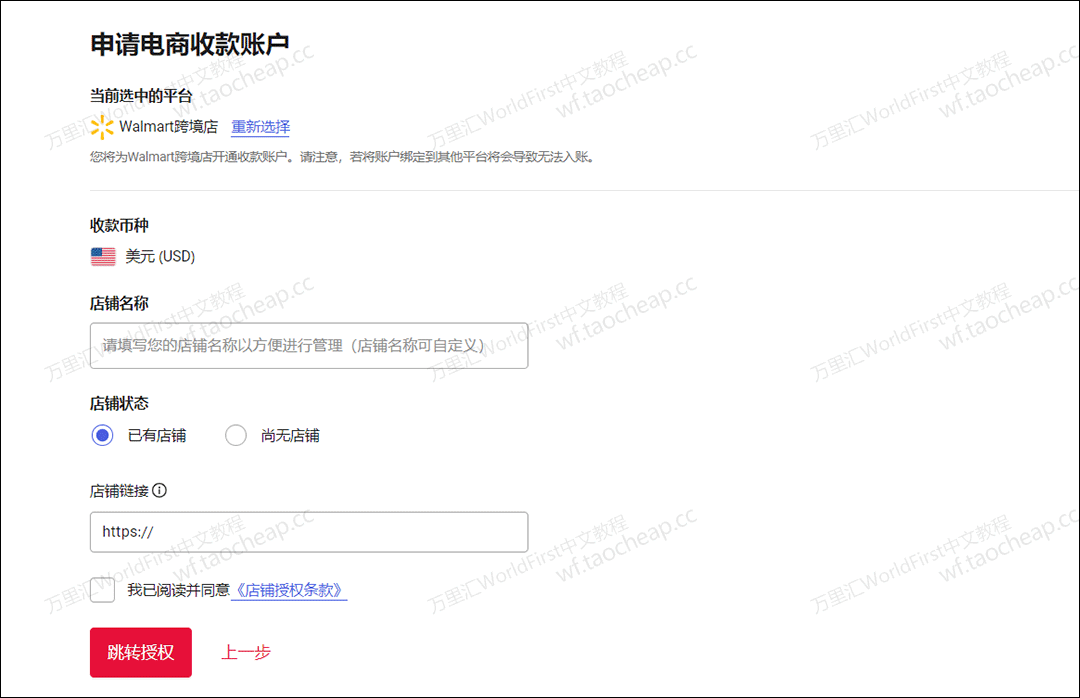The width and height of the screenshot is (1080, 698).
Task: Focus the 店铺名称 input field
Action: click(x=309, y=345)
